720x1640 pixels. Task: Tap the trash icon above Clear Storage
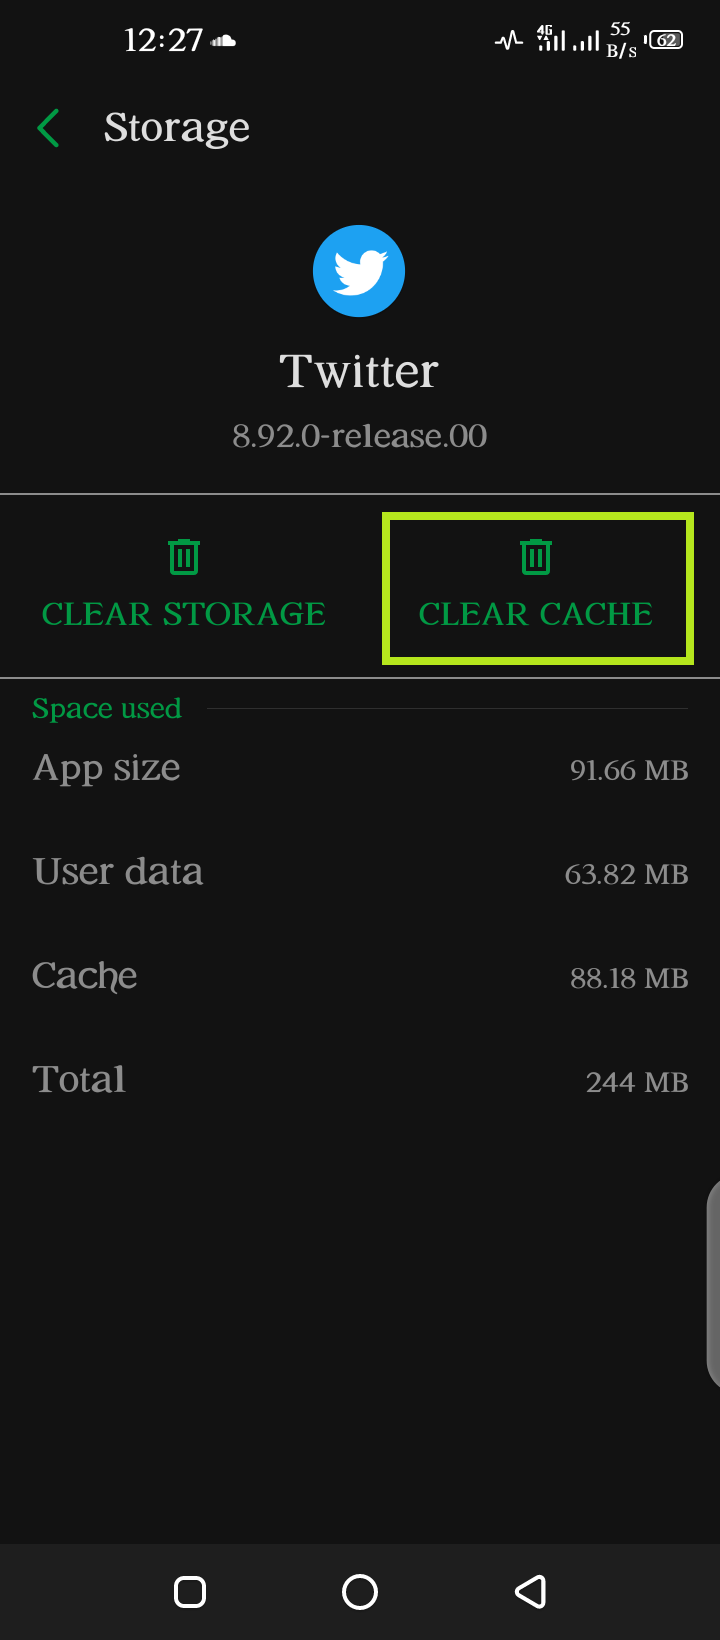(x=183, y=557)
